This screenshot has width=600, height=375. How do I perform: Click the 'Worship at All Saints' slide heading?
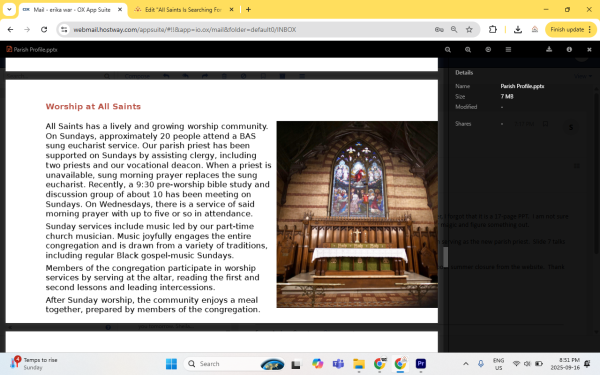click(x=93, y=106)
